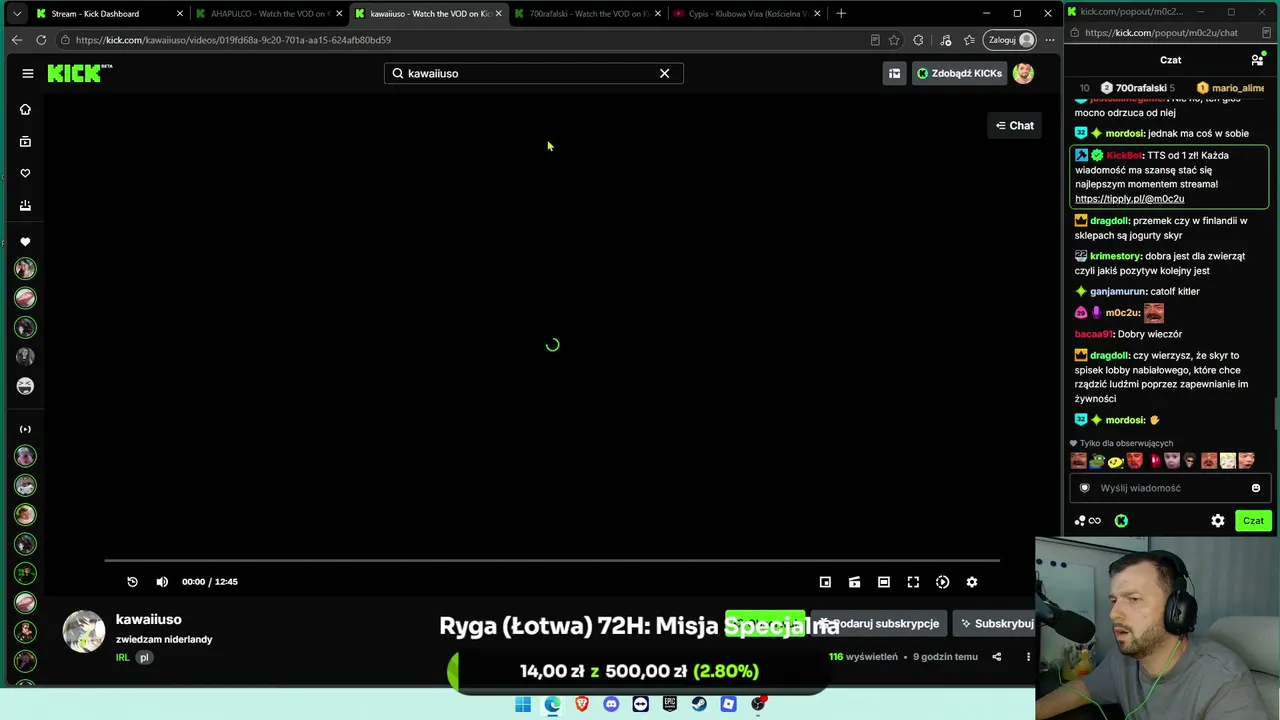Switch to the AHAPULCO VOD tab

pos(268,13)
